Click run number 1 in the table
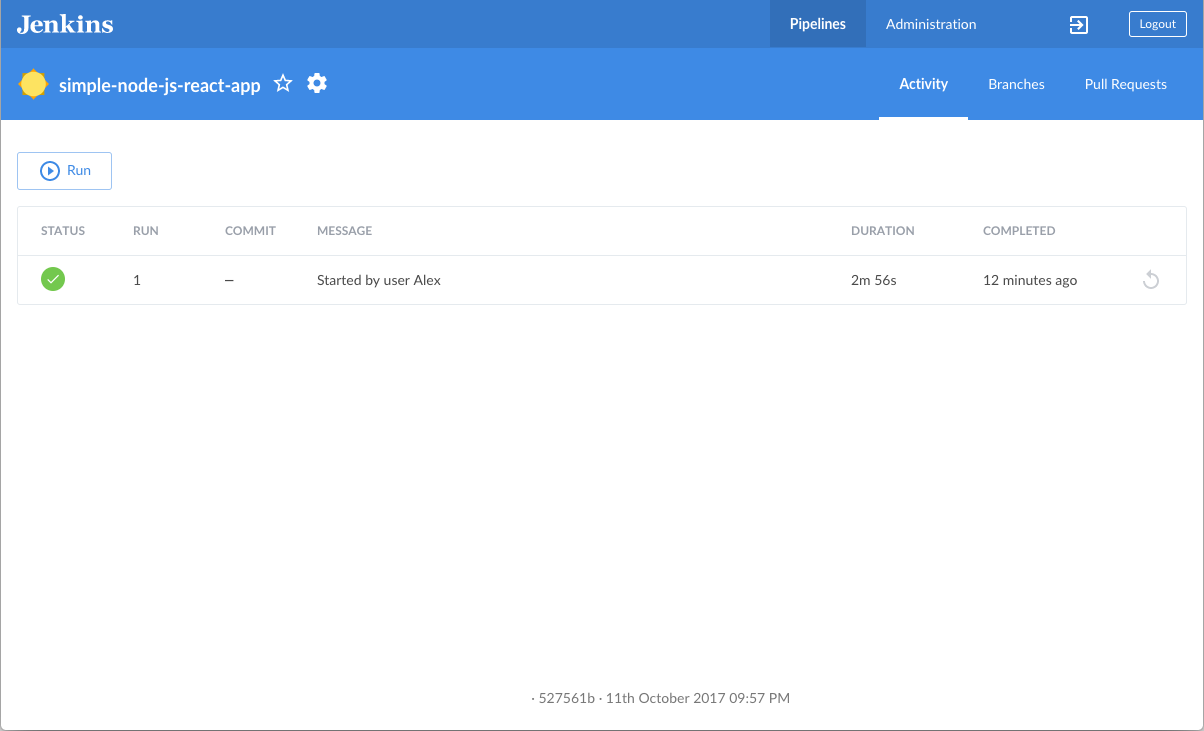 tap(137, 280)
